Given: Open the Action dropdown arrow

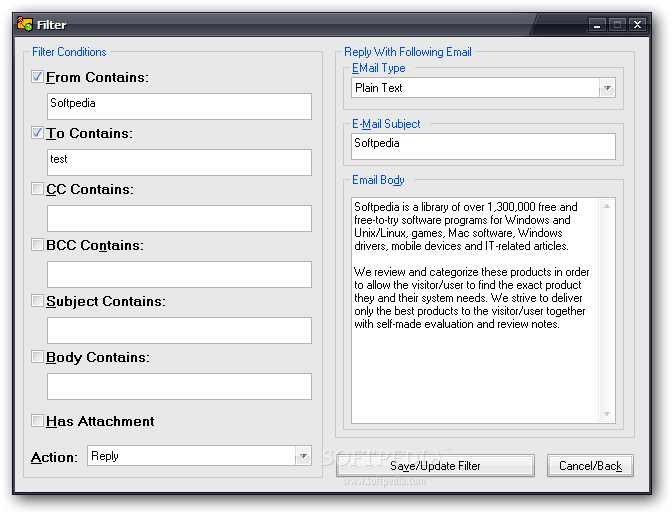Looking at the screenshot, I should (303, 456).
